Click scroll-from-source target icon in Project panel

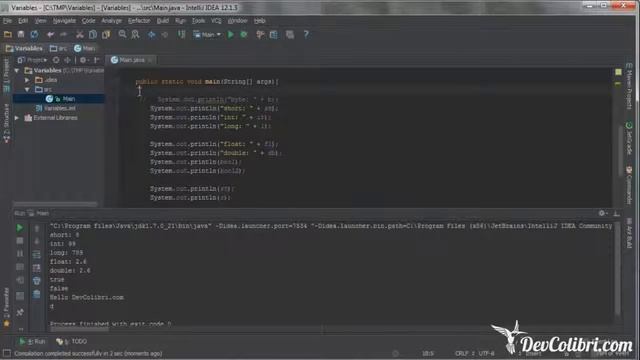coord(56,60)
